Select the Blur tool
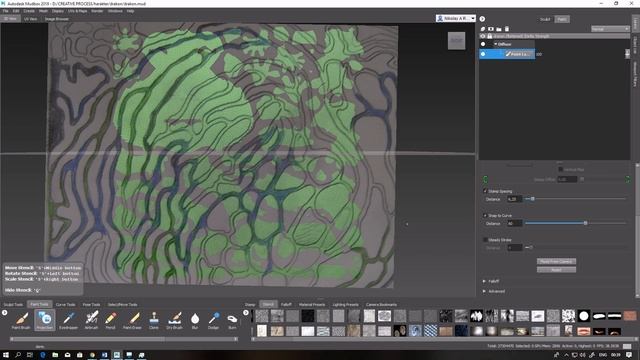The width and height of the screenshot is (640, 360). 195,320
